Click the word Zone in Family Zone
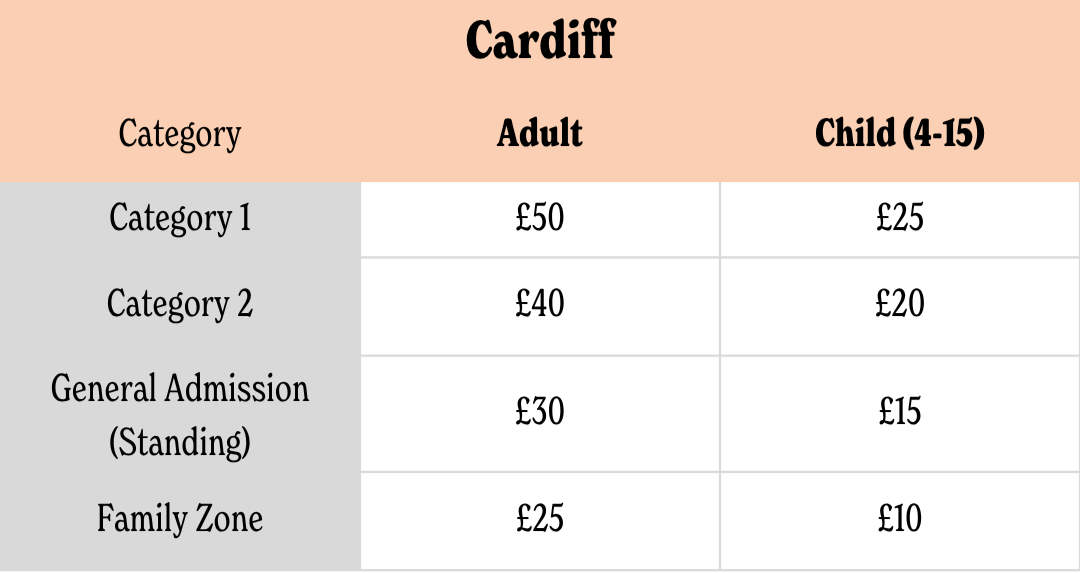 coord(229,519)
